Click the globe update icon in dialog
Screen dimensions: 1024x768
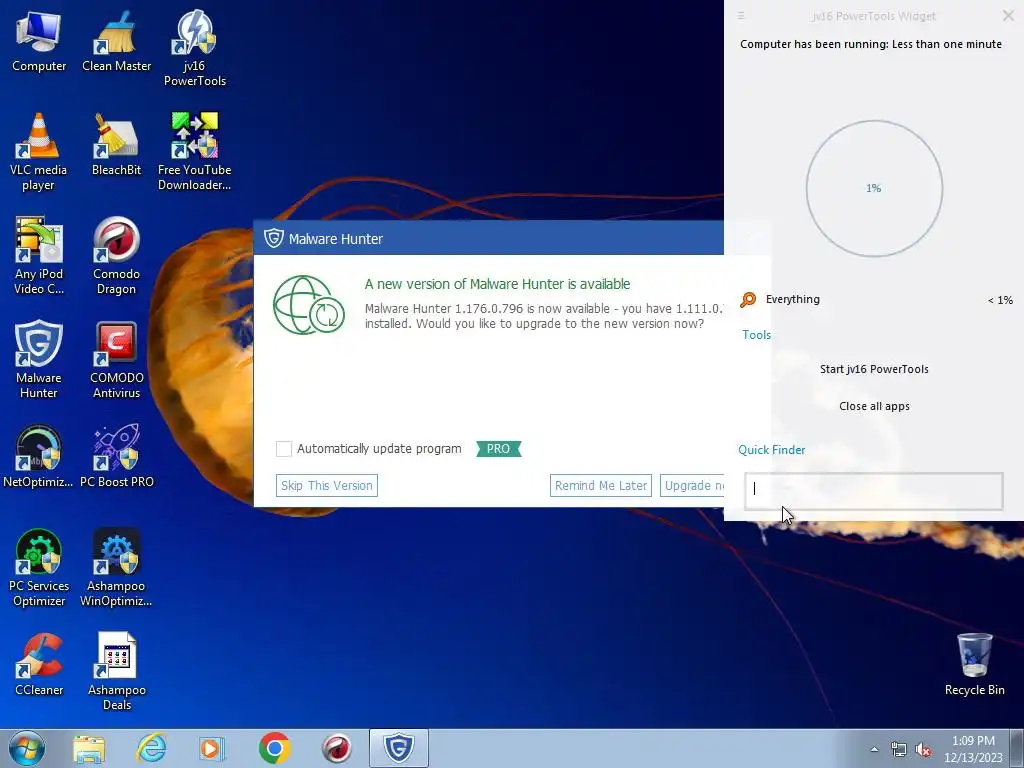(309, 305)
